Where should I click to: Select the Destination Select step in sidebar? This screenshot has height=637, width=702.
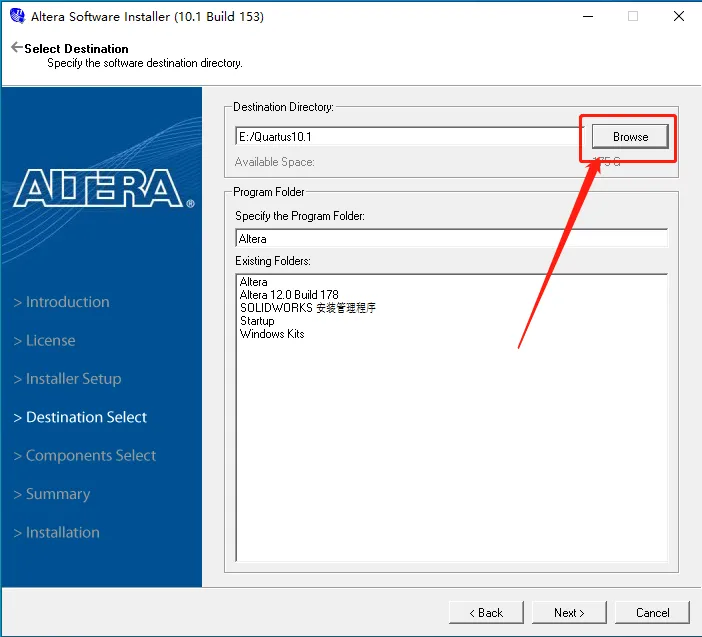pos(80,417)
